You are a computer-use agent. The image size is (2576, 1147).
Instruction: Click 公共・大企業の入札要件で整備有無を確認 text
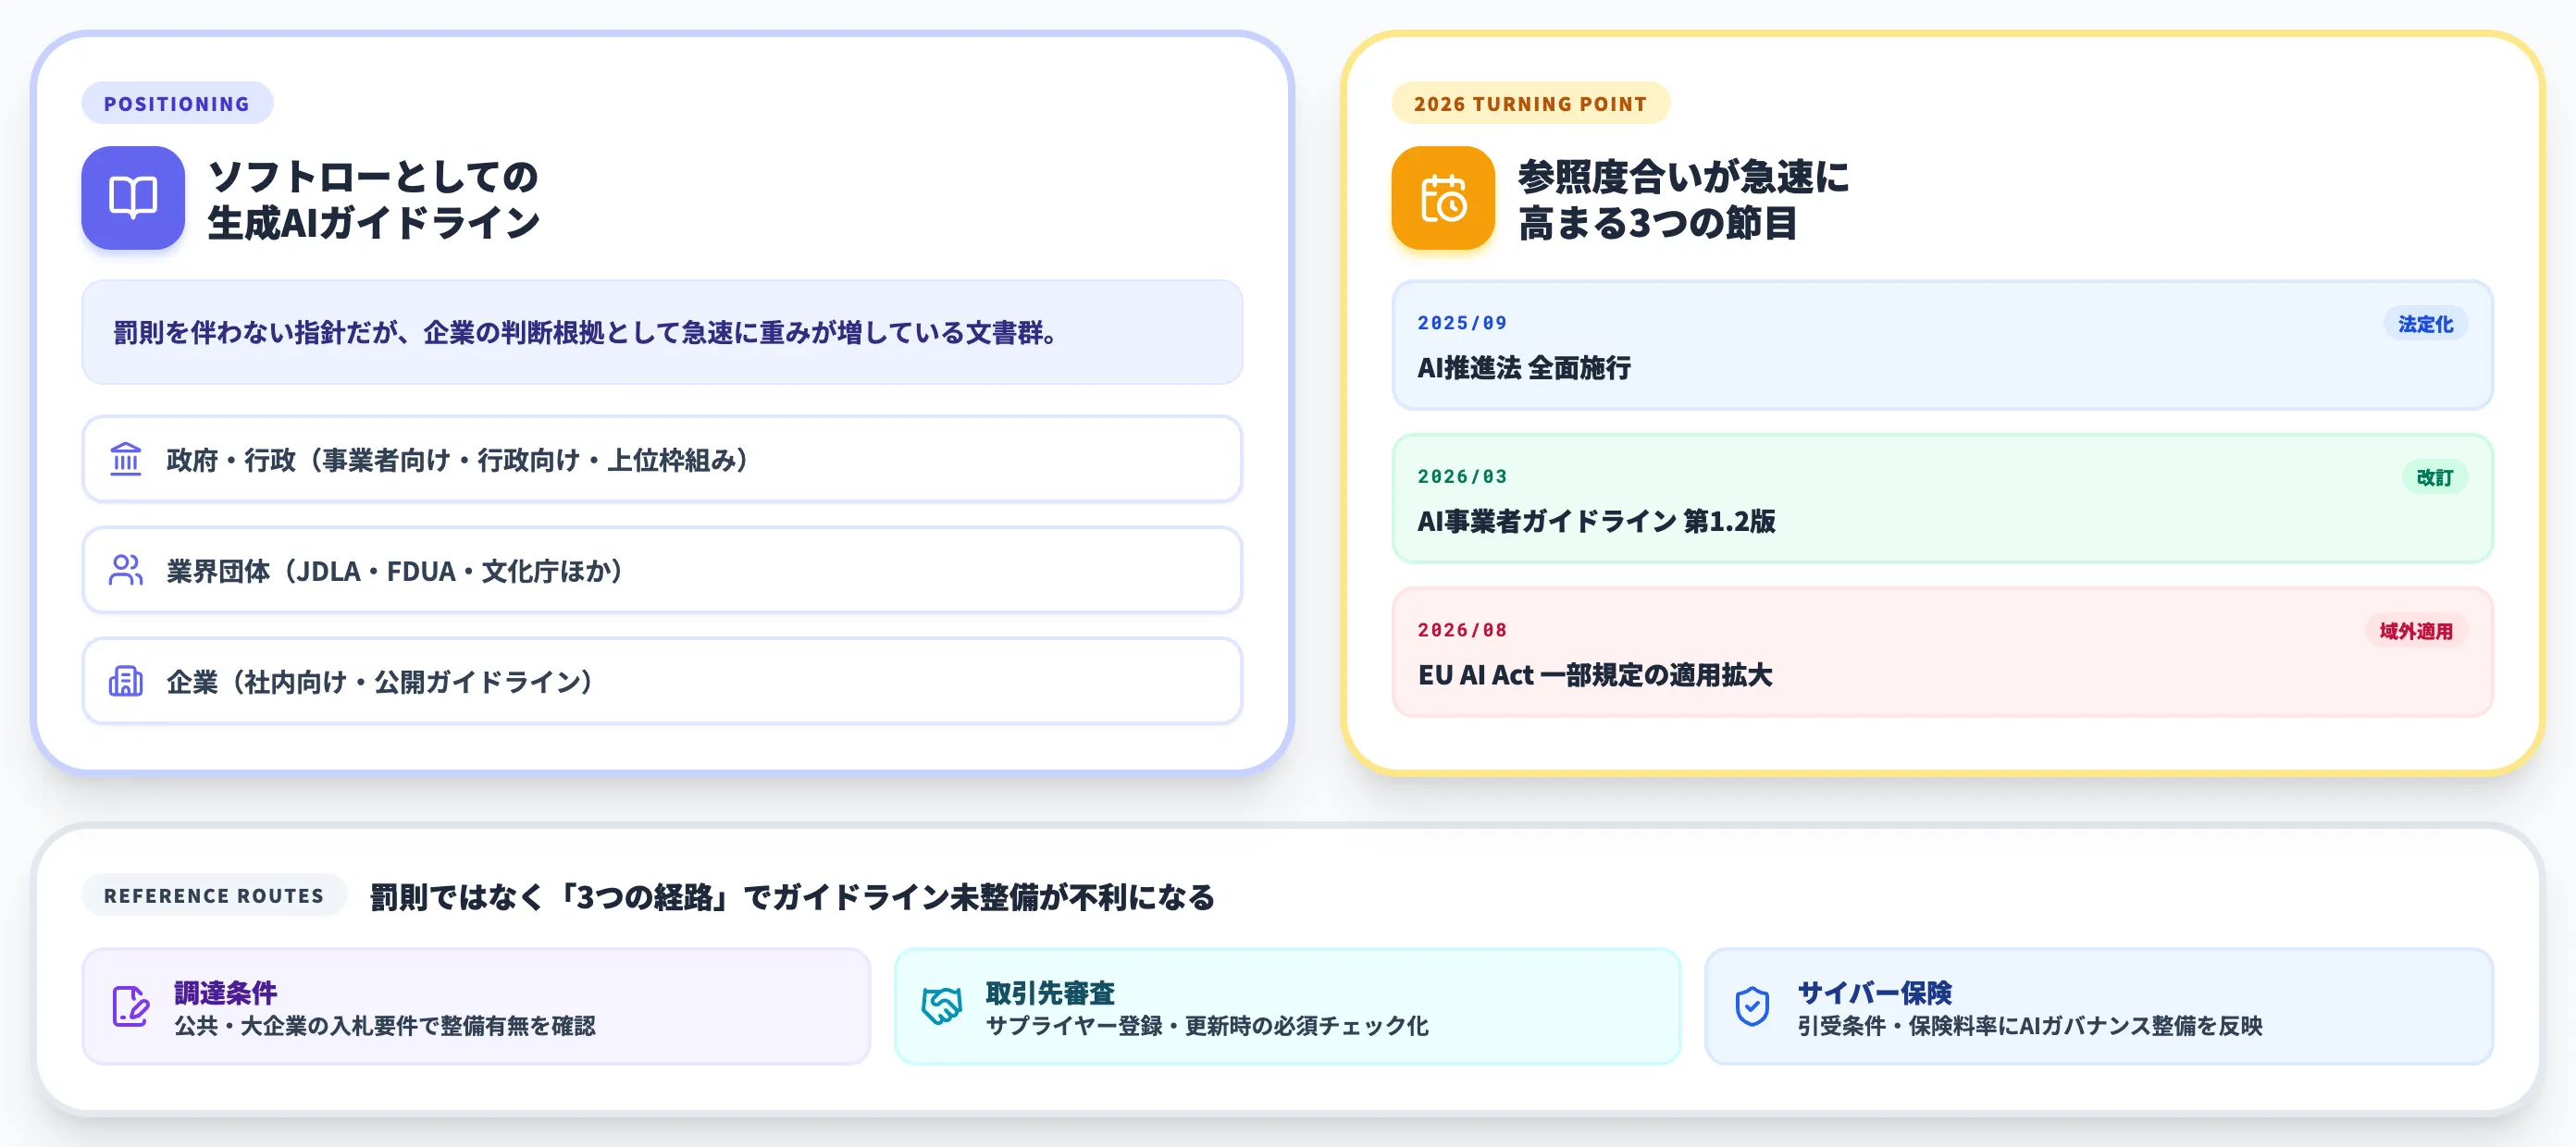click(x=385, y=1026)
